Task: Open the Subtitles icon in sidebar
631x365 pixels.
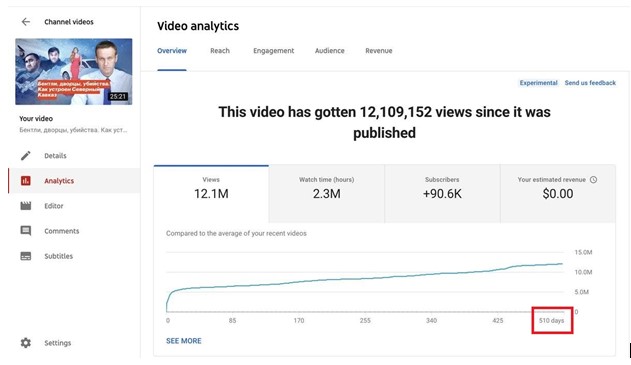Action: 26,256
